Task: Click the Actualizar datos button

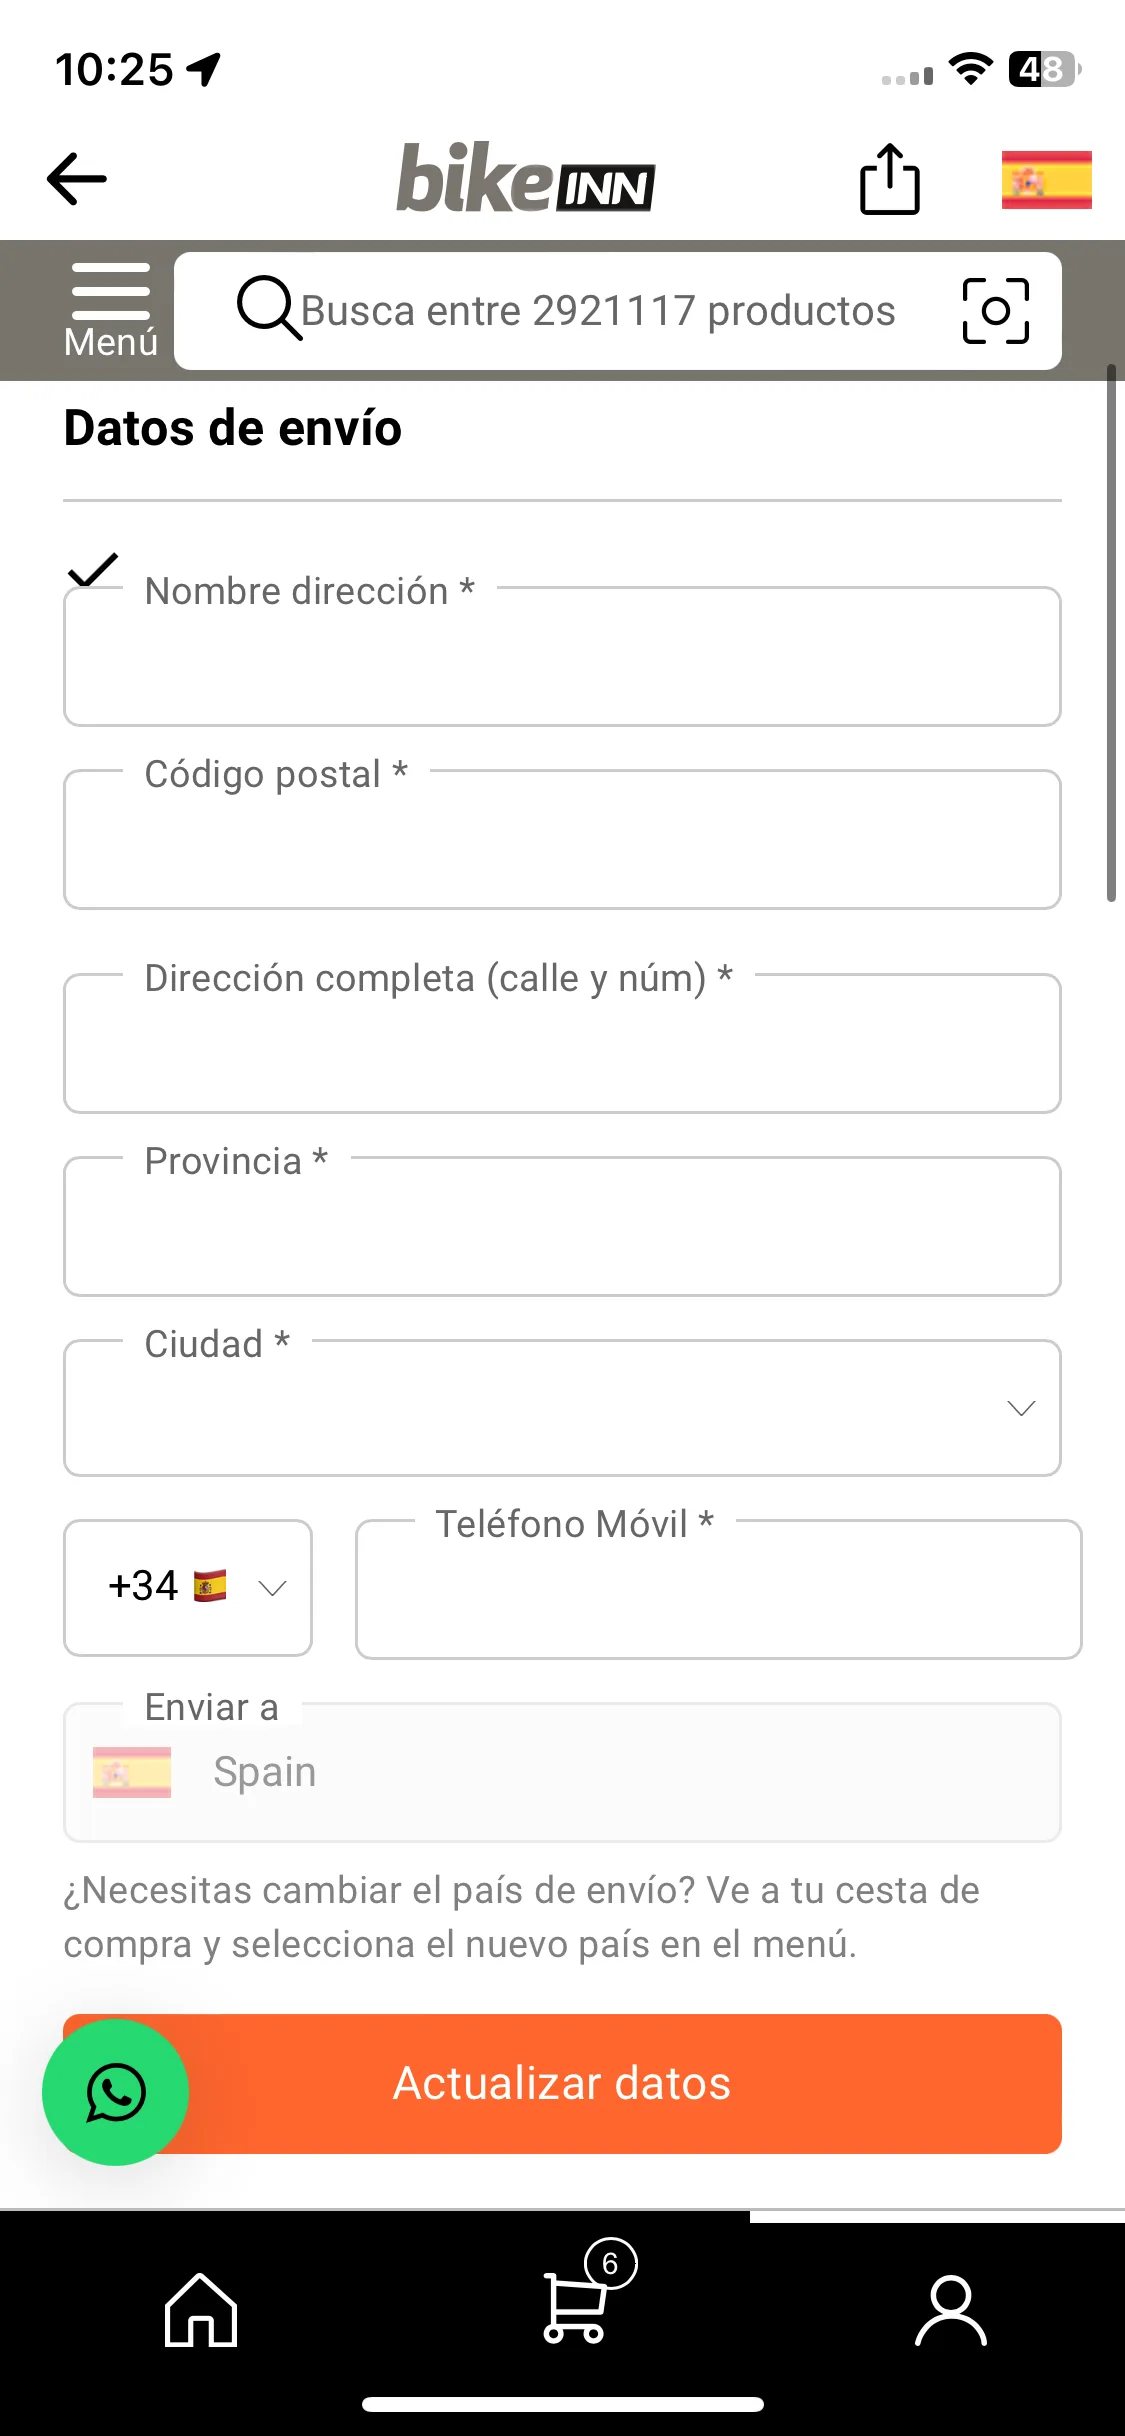Action: tap(562, 2084)
